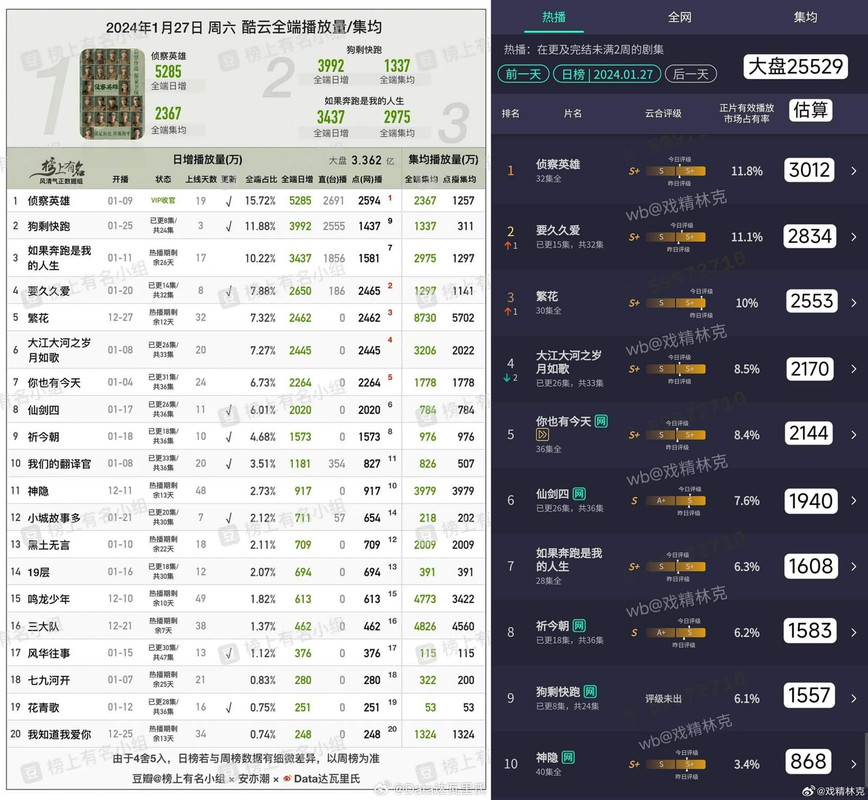868x800 pixels.
Task: Click the 网 badge next to 仙剑四
Action: click(x=579, y=494)
